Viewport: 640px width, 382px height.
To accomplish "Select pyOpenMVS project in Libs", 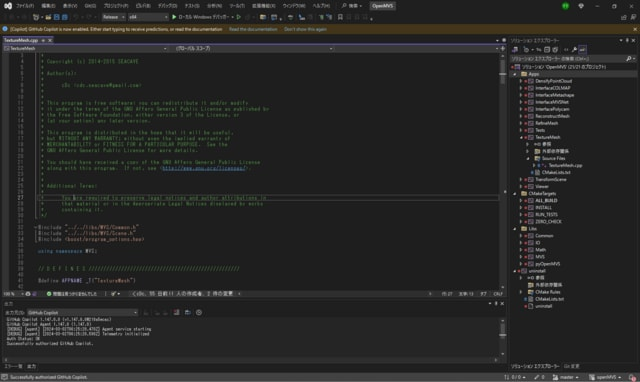I will pos(548,264).
